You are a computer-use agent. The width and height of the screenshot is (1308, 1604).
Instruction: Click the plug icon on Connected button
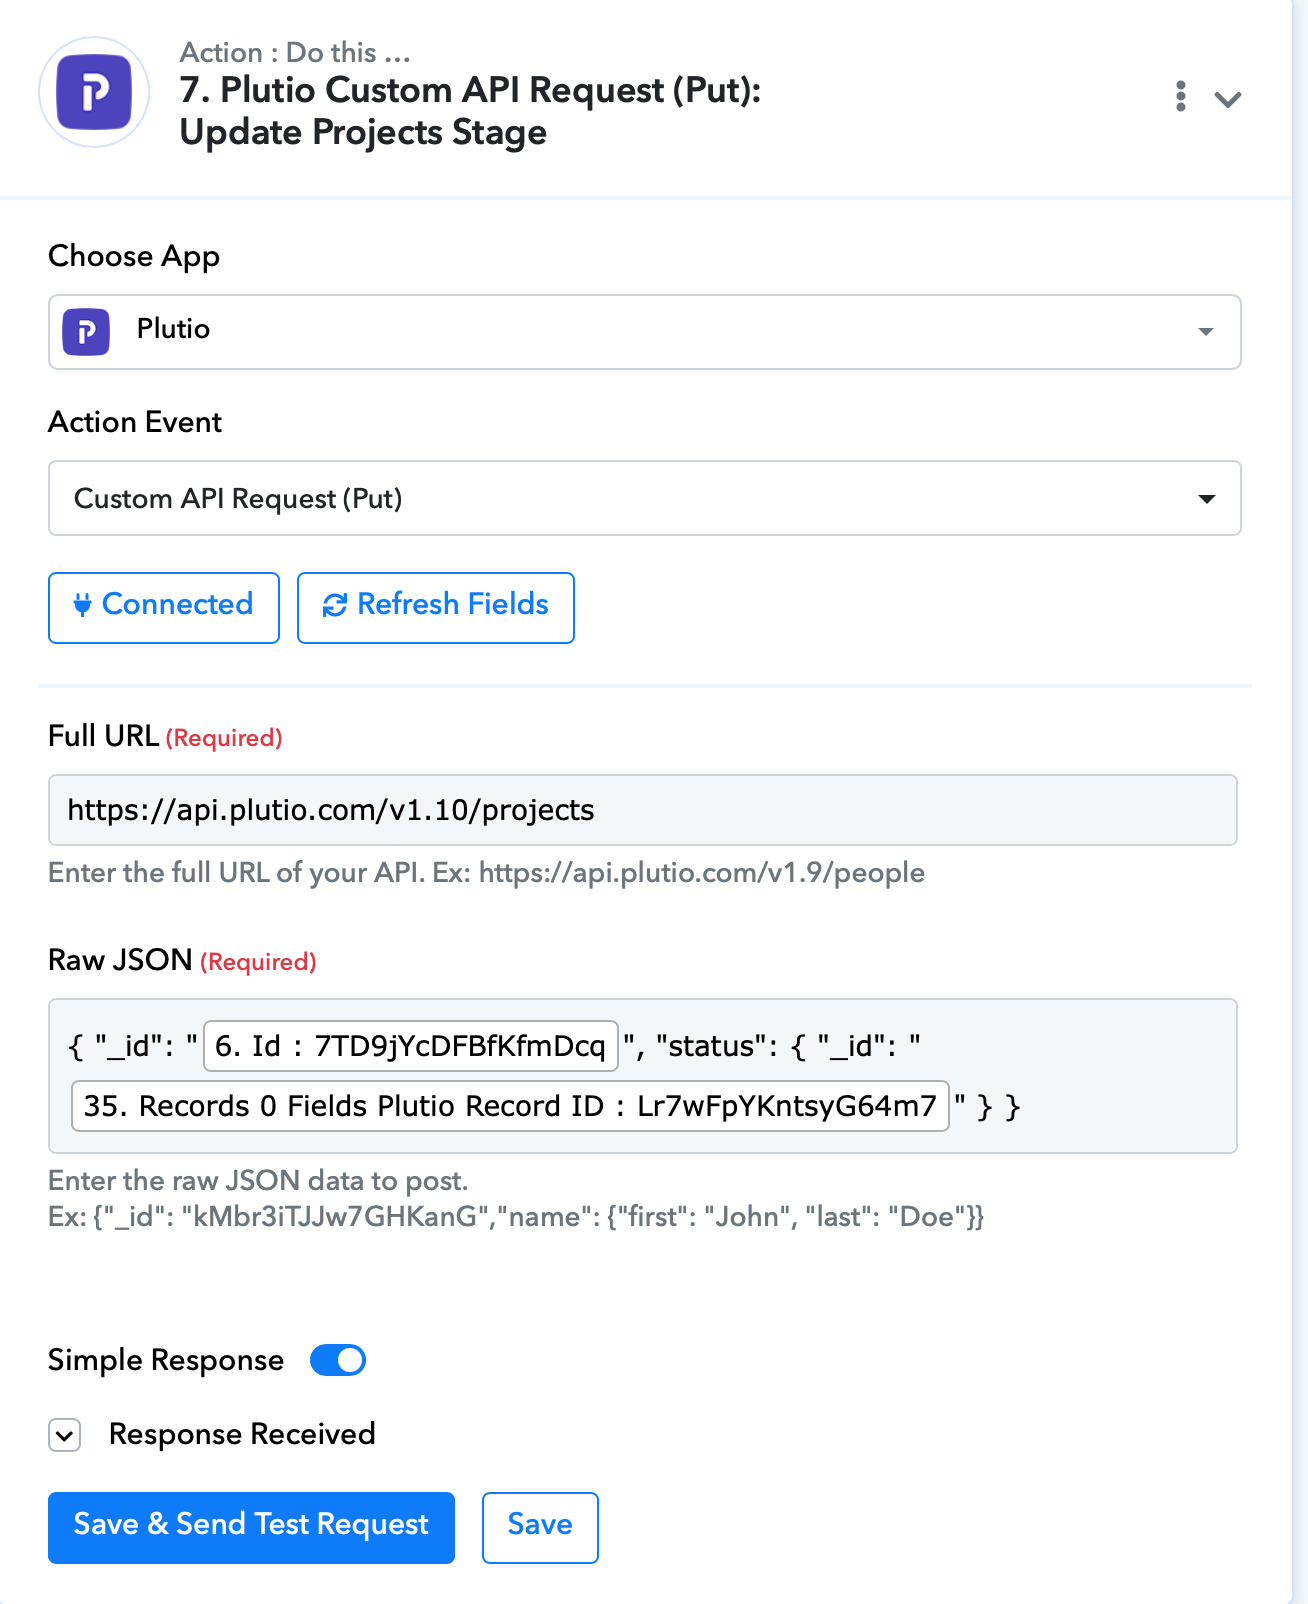point(83,604)
